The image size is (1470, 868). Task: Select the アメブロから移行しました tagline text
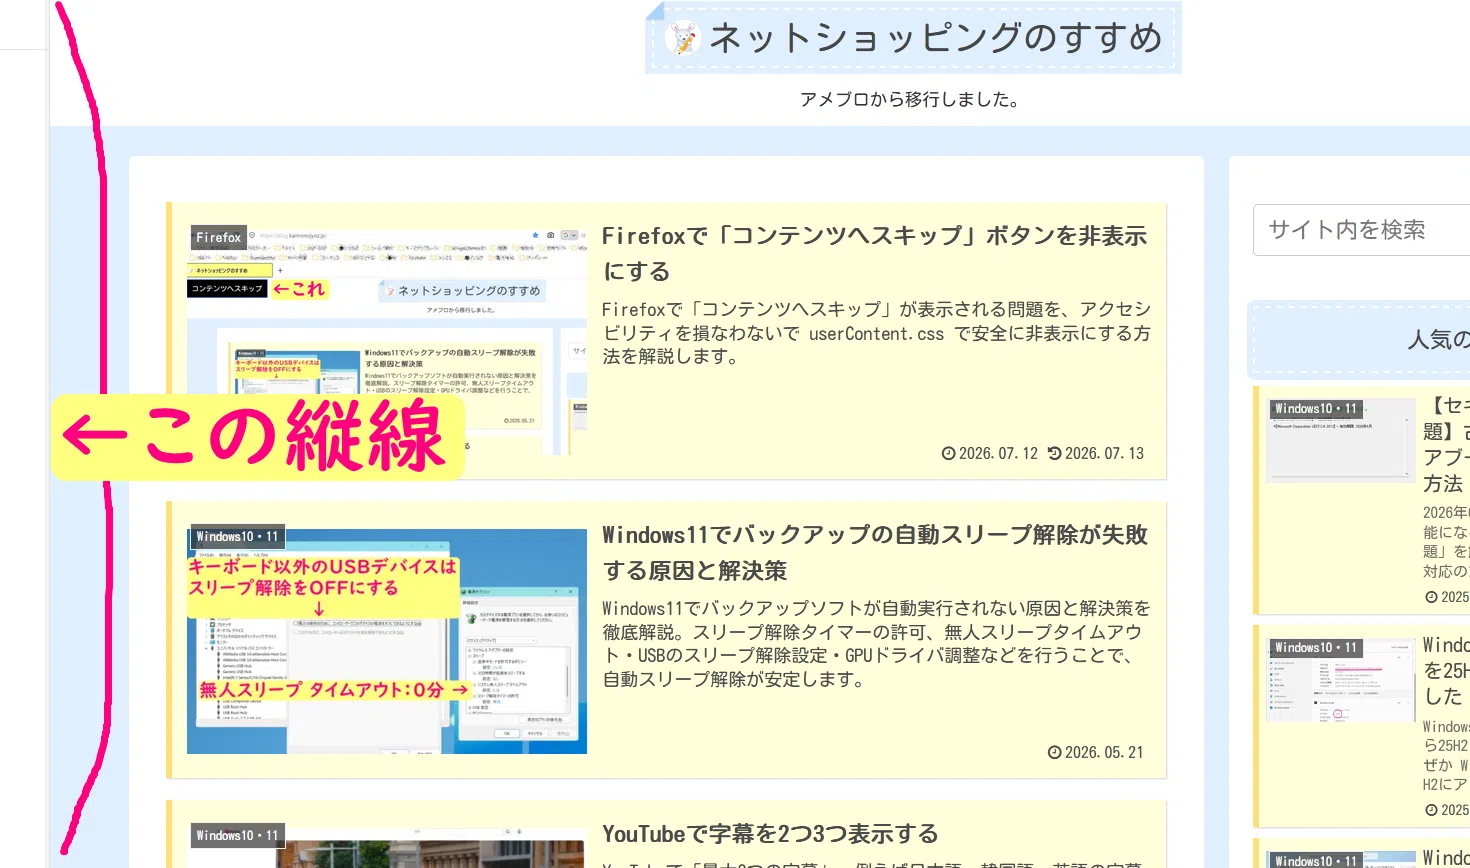click(909, 99)
